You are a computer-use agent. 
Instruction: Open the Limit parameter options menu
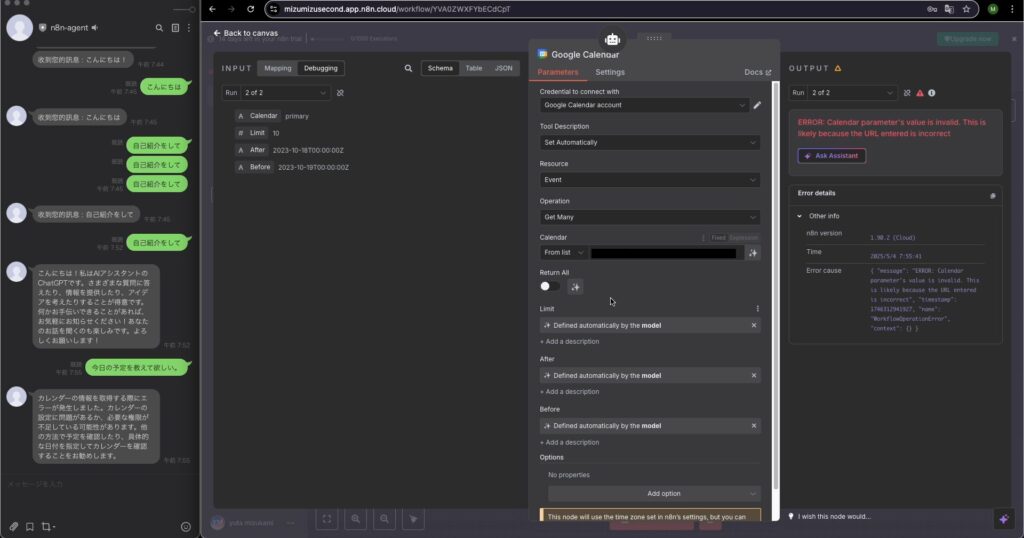(x=758, y=309)
